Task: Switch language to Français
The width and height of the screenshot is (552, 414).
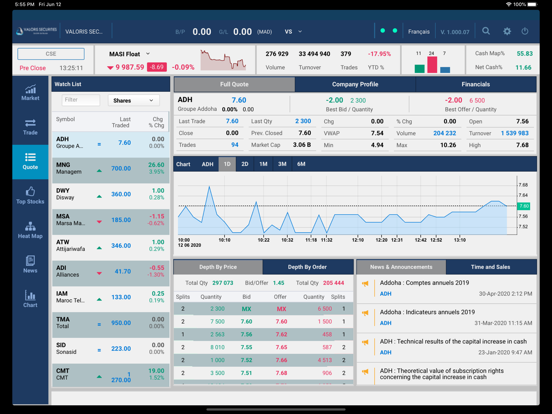Action: click(419, 32)
